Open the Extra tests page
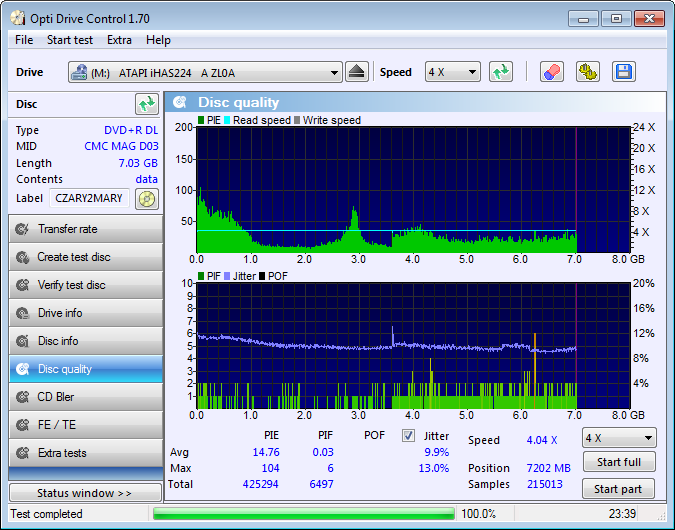Screen dimensions: 675x530 click(86, 453)
